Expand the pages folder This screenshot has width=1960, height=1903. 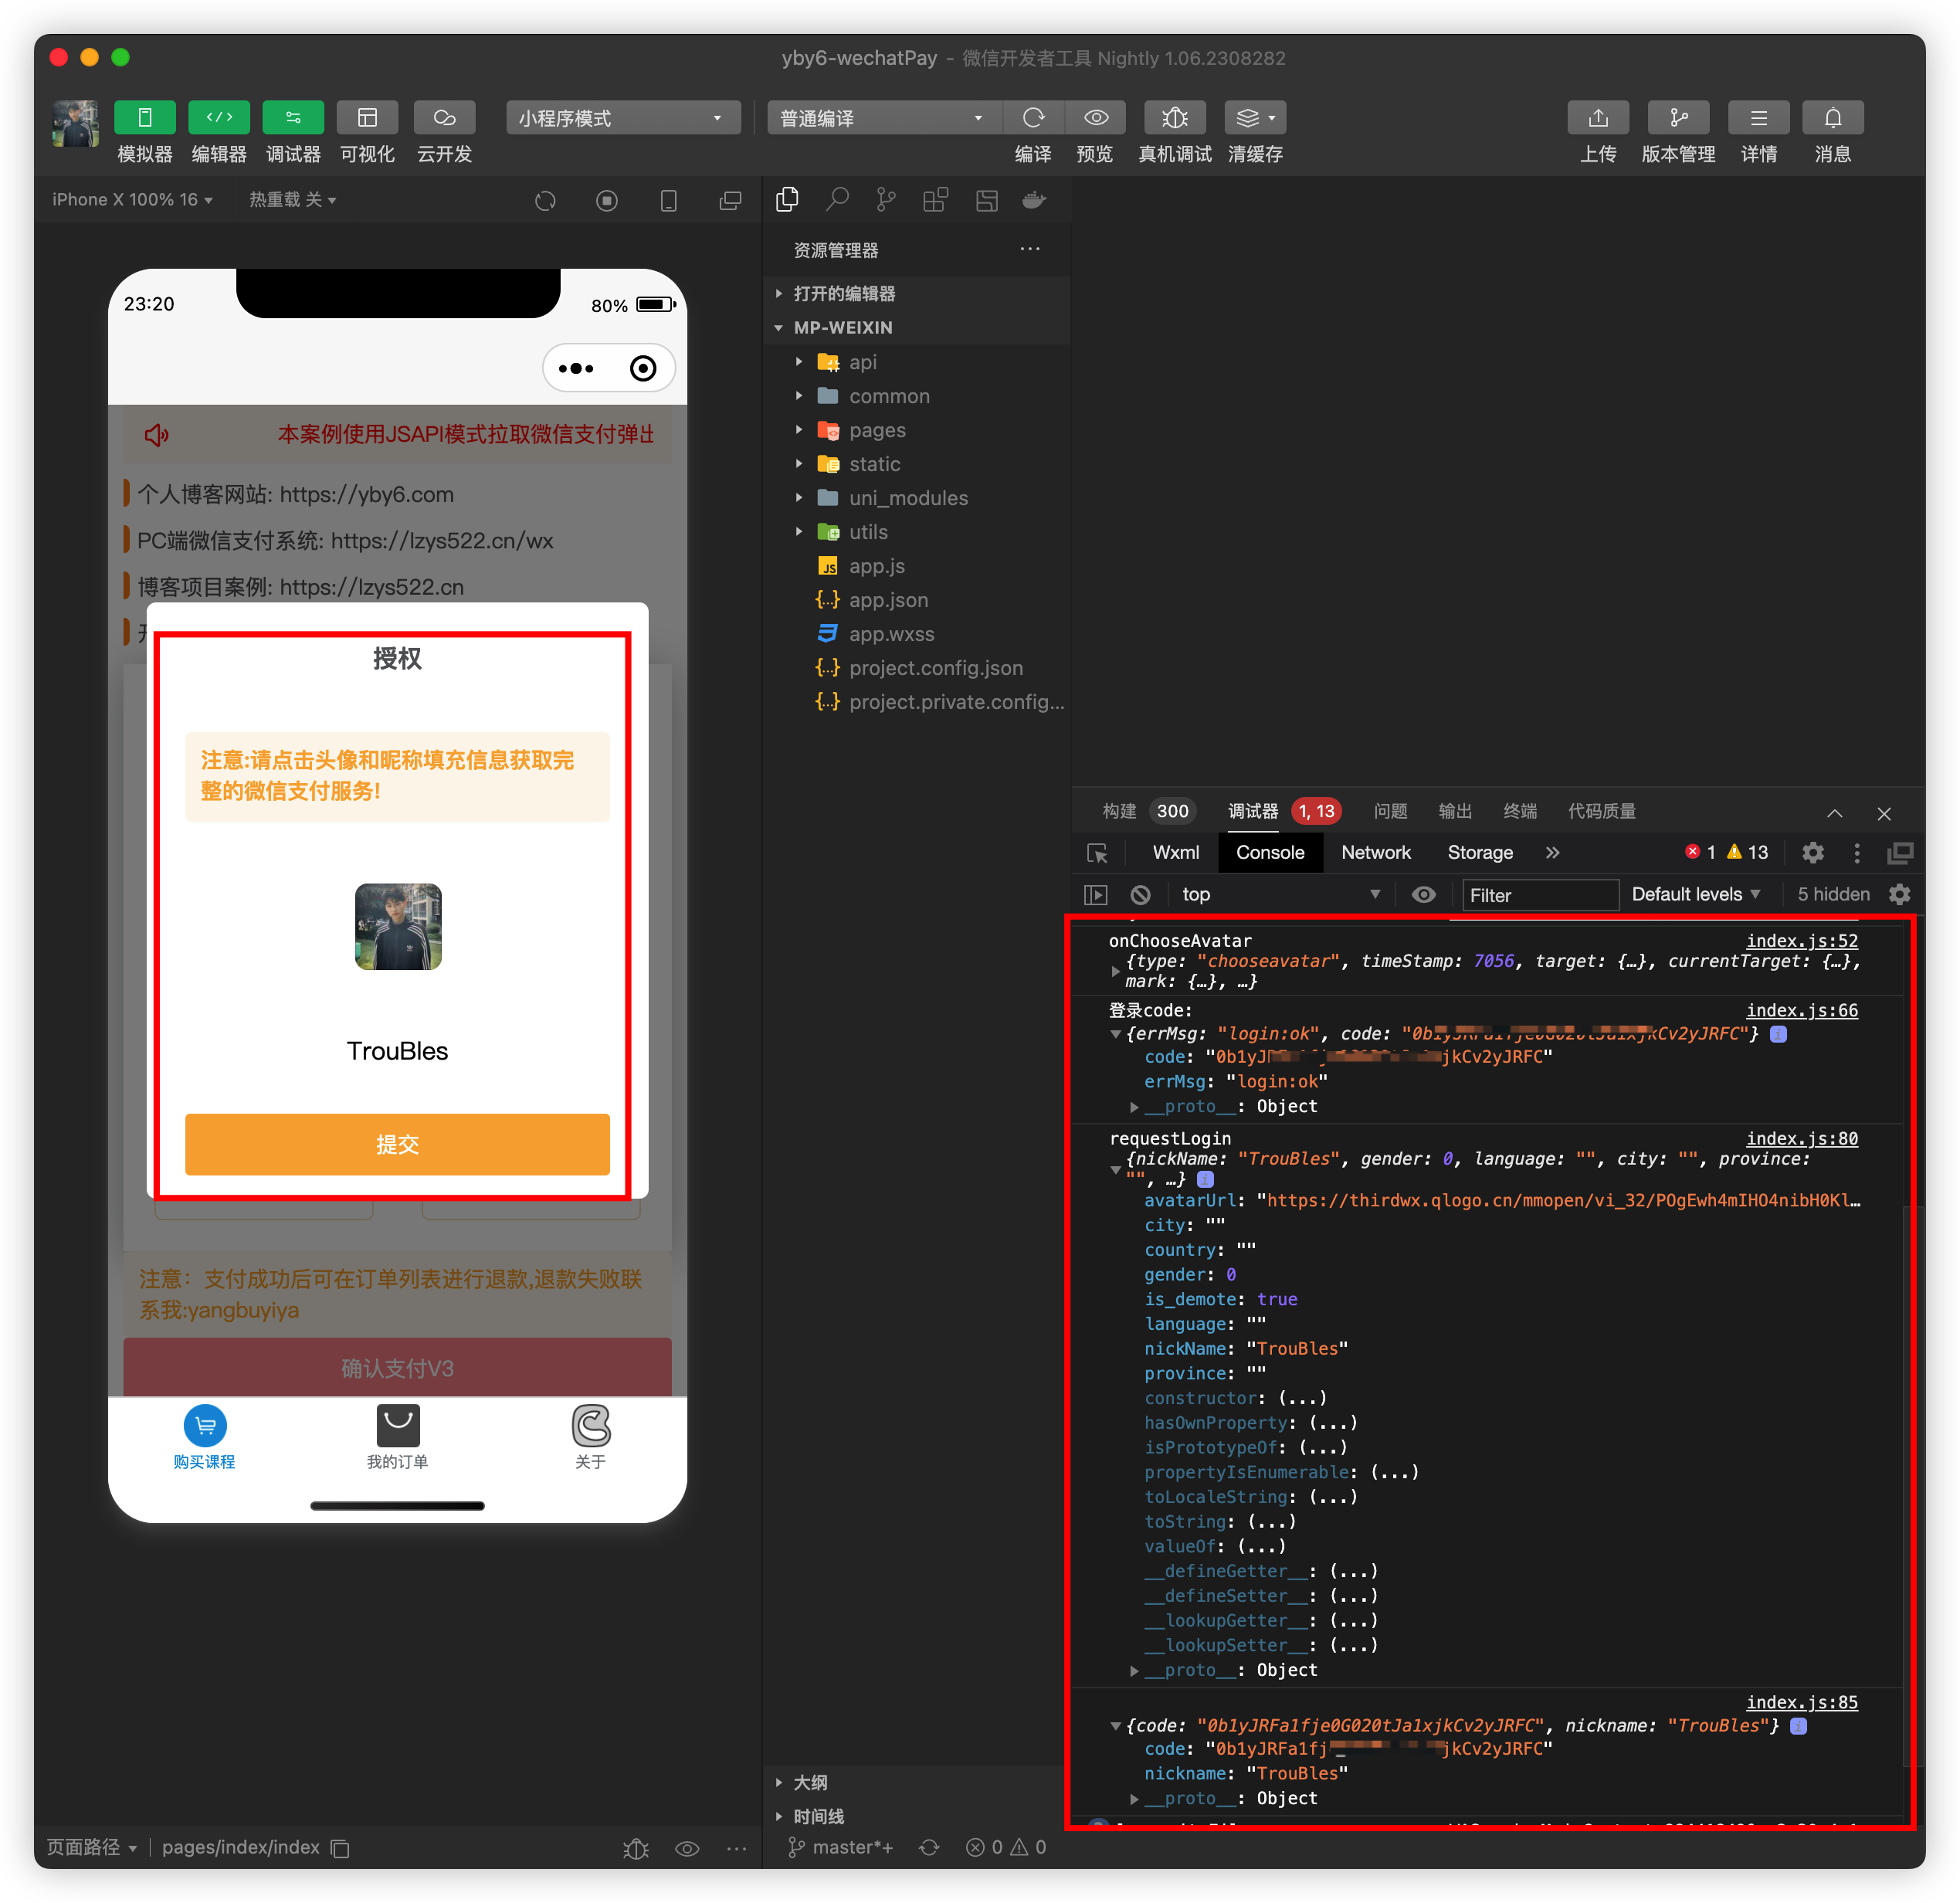click(876, 430)
